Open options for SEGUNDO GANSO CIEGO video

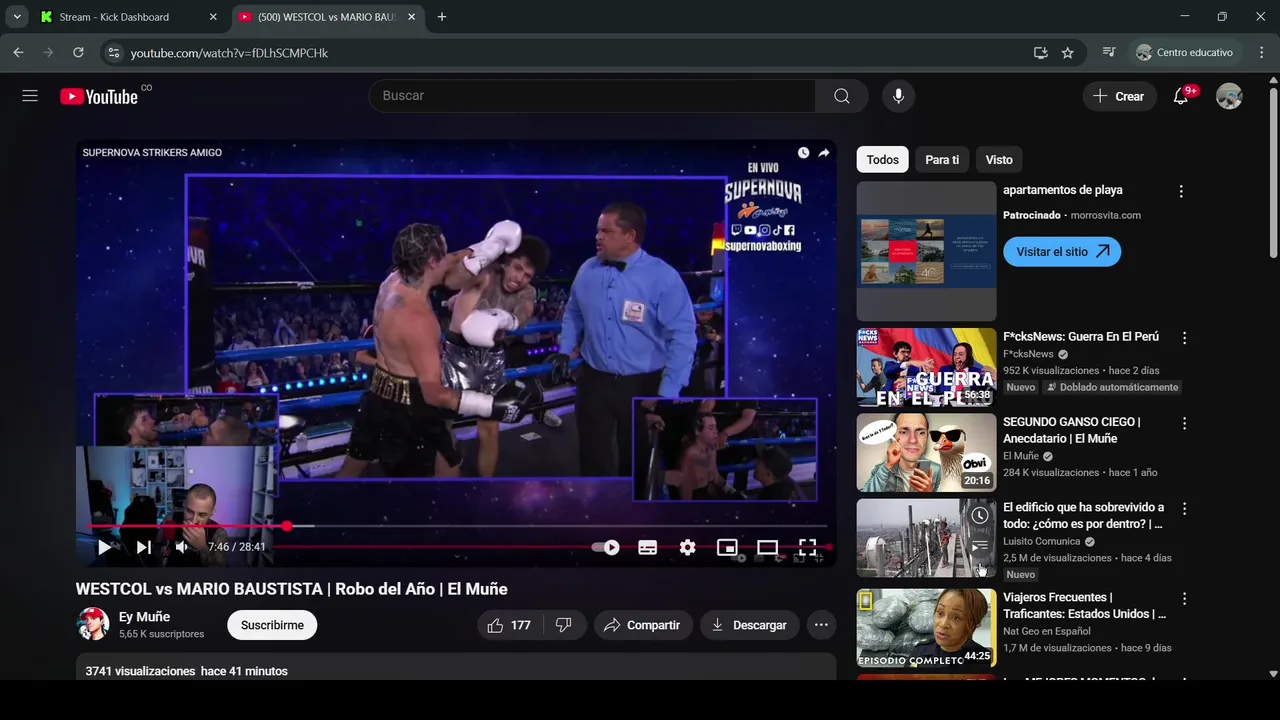(x=1184, y=424)
